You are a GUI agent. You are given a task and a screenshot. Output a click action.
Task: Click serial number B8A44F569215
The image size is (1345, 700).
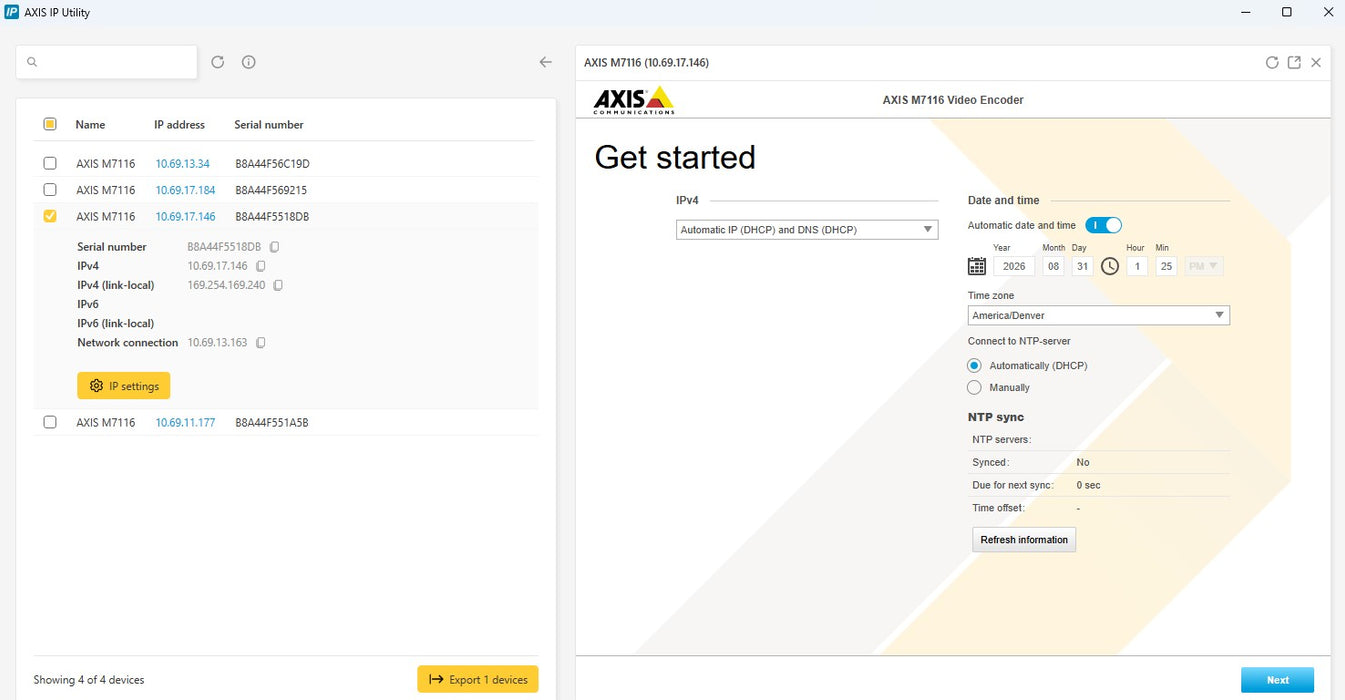271,190
